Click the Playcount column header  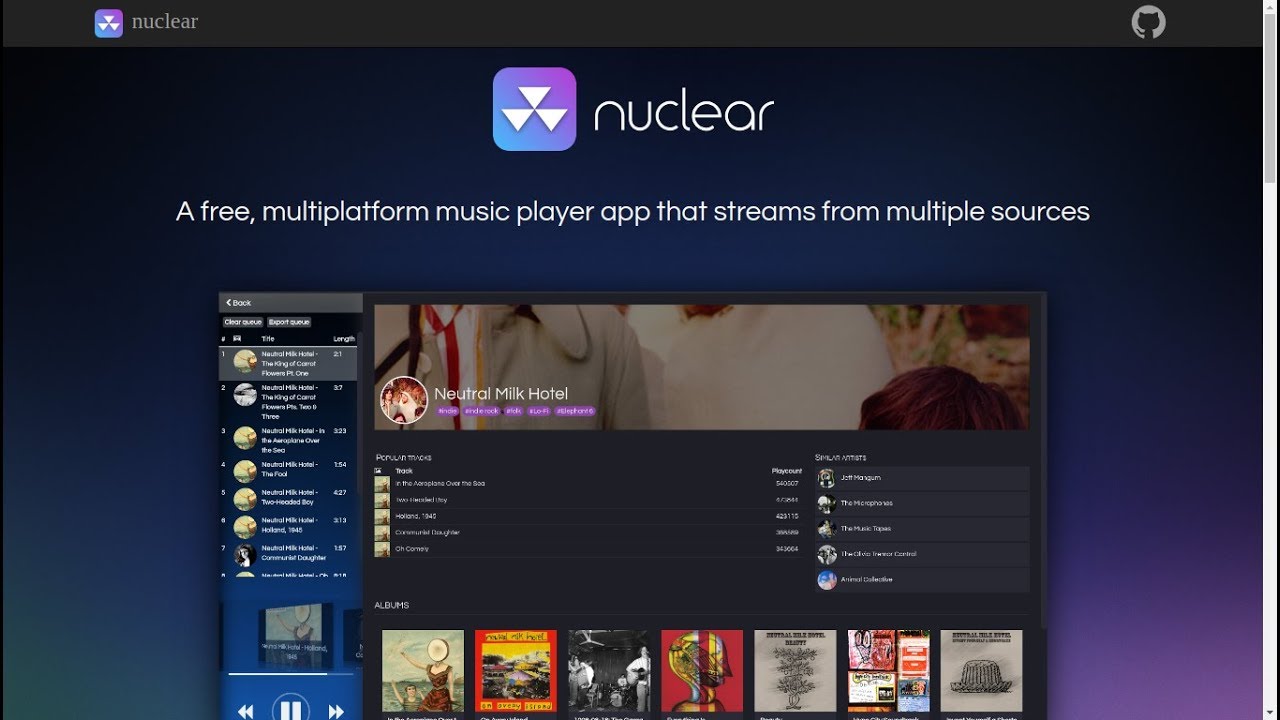coord(786,471)
